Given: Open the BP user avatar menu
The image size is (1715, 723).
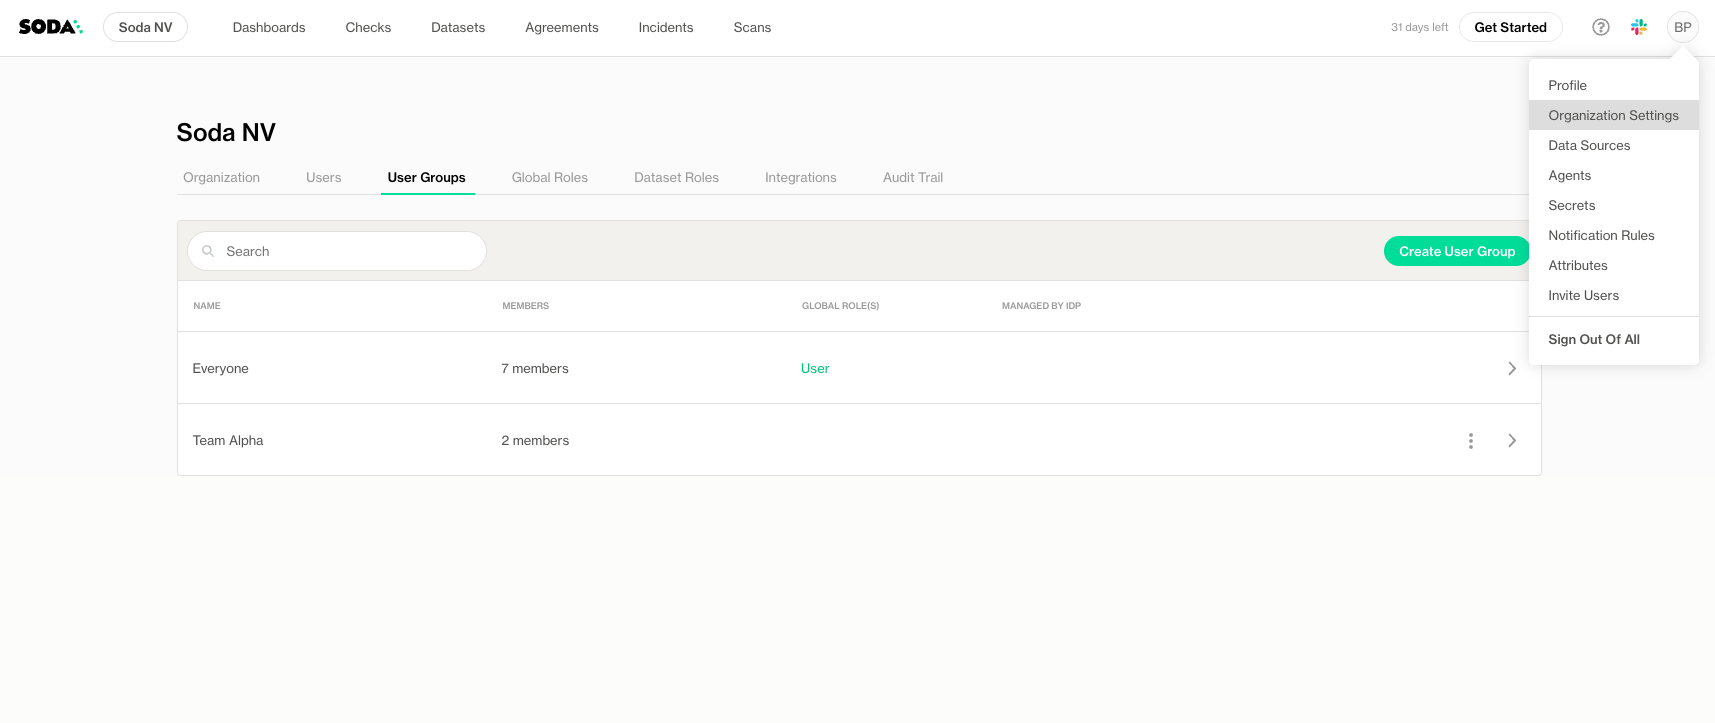Looking at the screenshot, I should click(1682, 27).
